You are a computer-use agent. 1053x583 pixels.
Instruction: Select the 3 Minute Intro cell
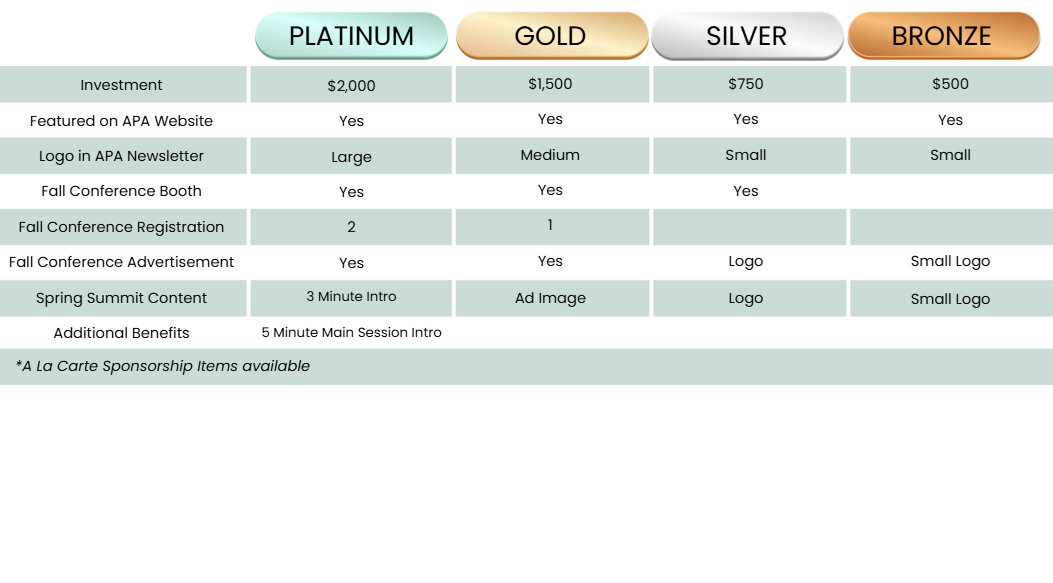351,297
